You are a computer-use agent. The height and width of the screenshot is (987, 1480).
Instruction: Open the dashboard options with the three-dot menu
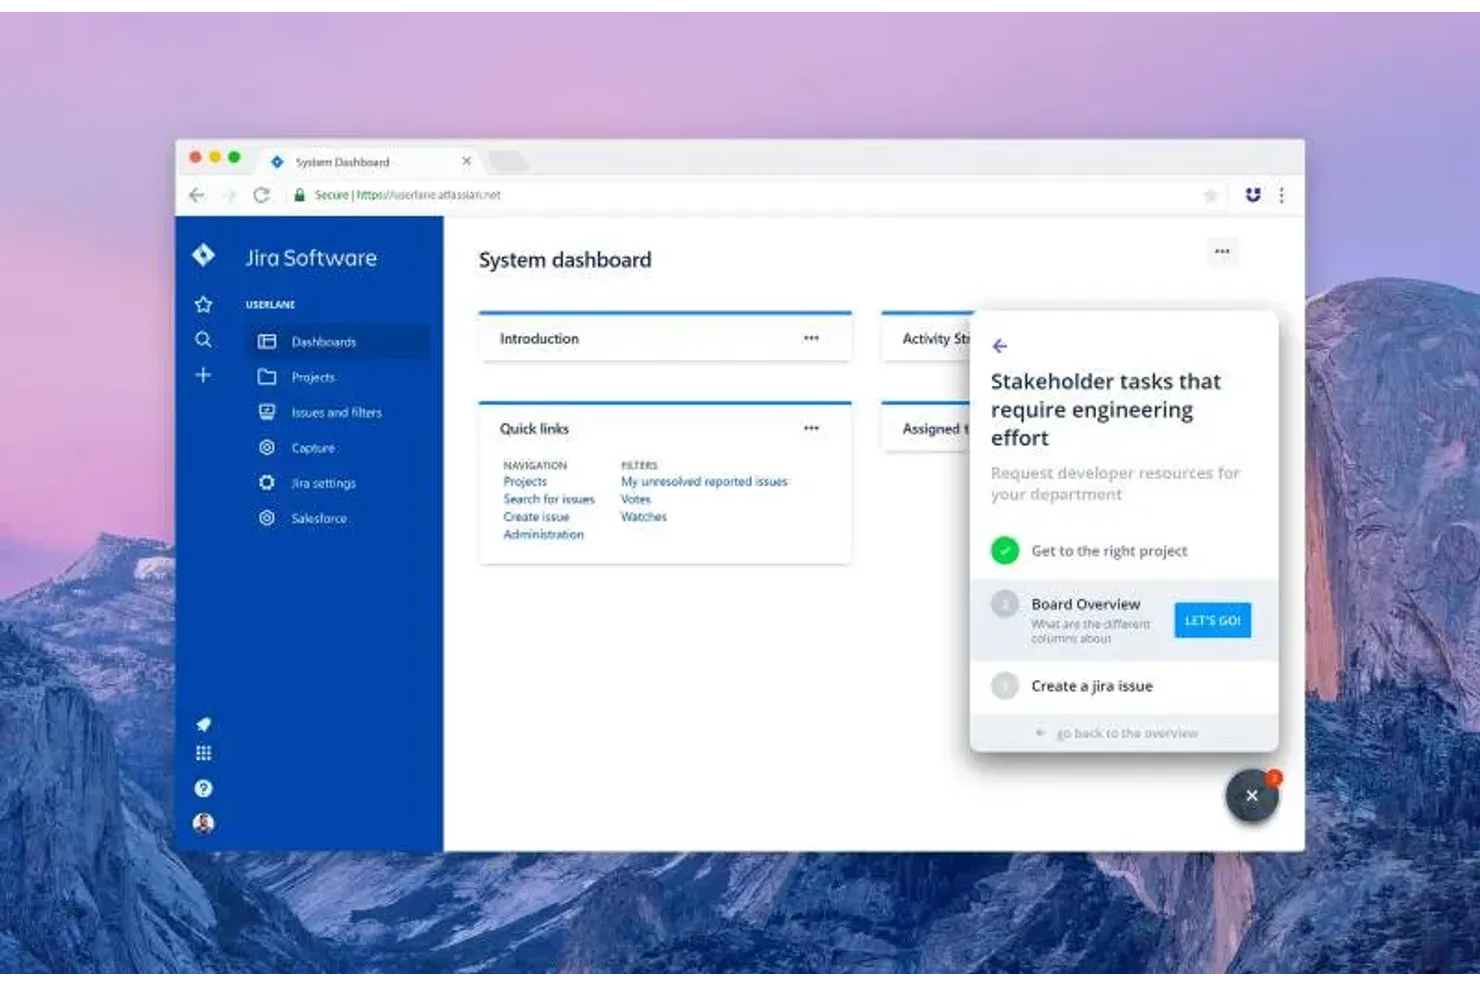pyautogui.click(x=1222, y=251)
